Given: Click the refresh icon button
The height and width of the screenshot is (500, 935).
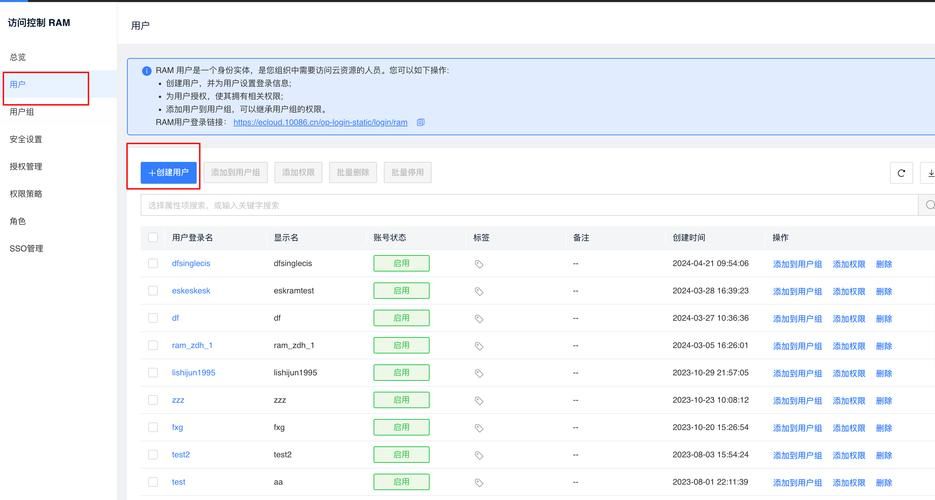Looking at the screenshot, I should [901, 173].
